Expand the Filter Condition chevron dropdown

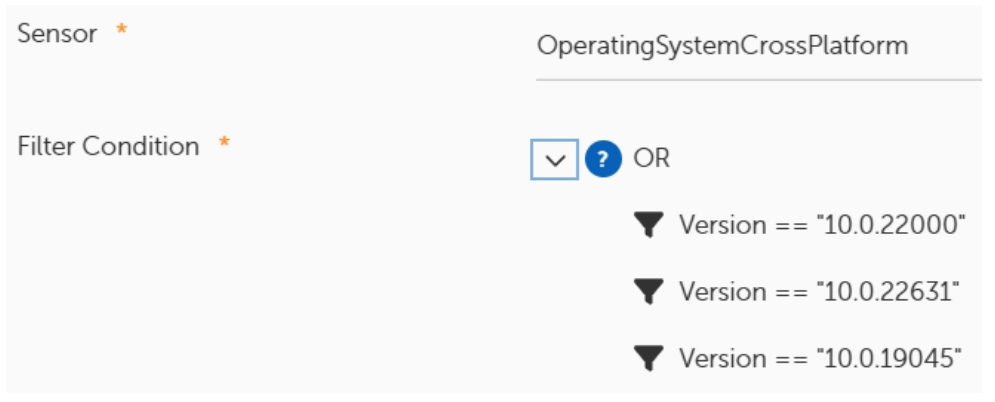click(x=554, y=160)
